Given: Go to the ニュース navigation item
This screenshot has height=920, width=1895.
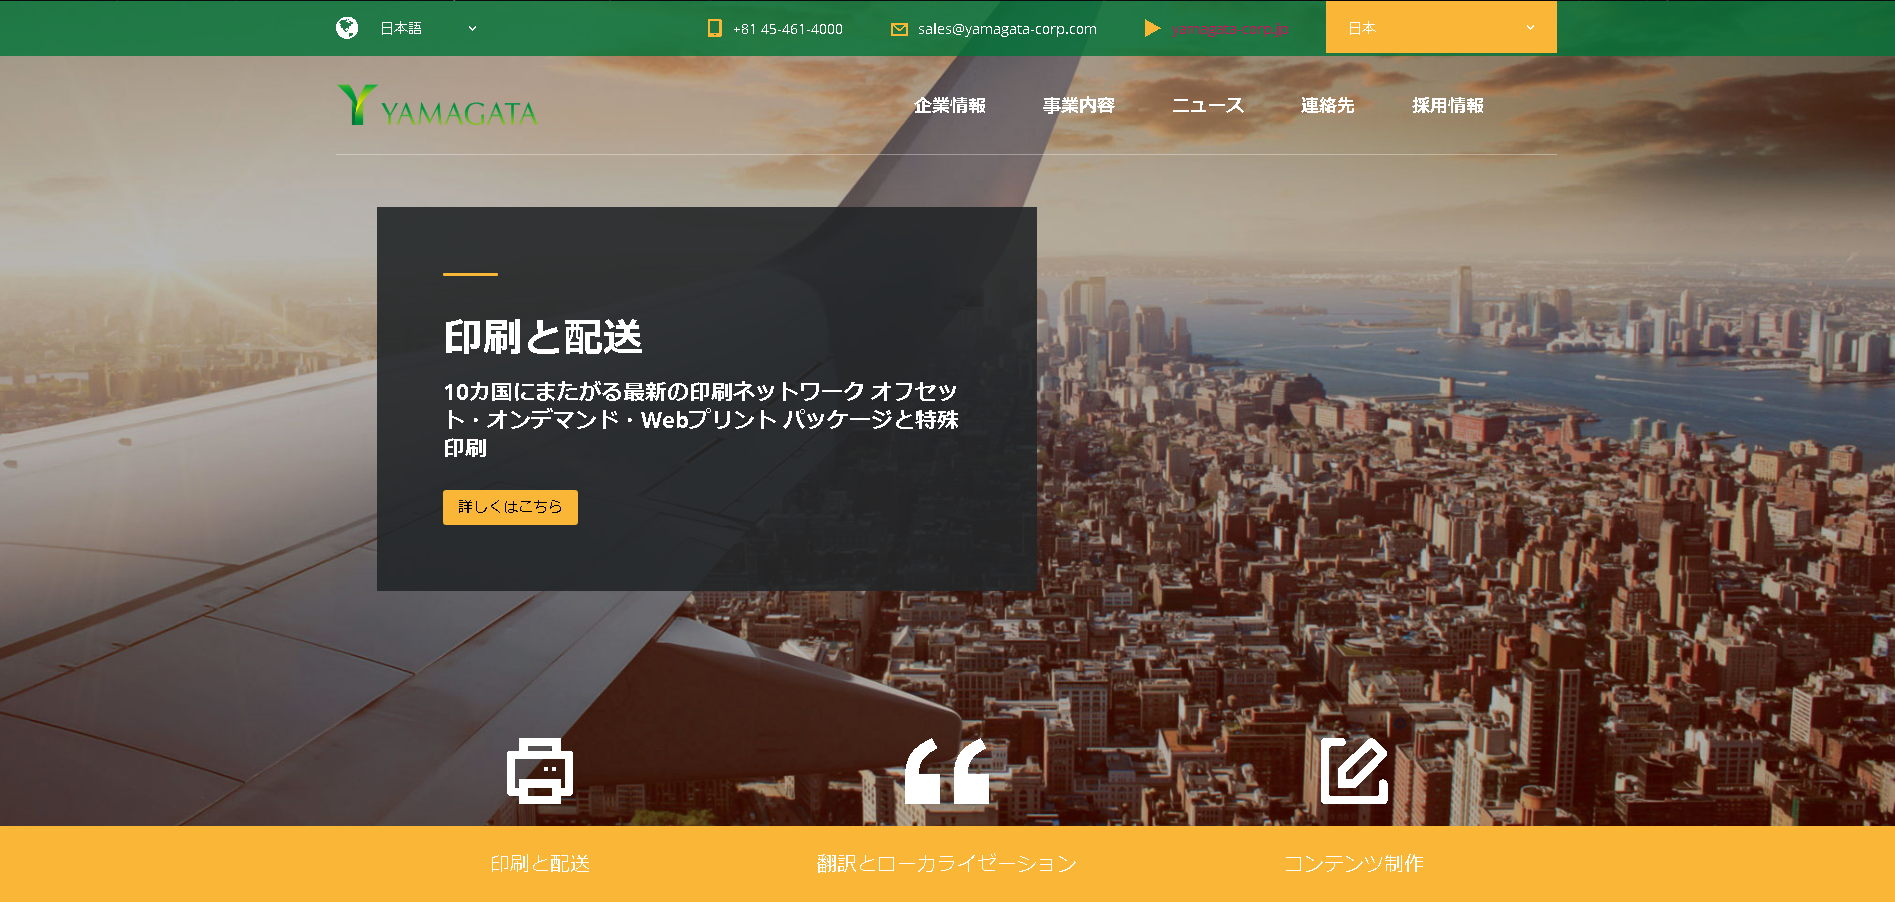Looking at the screenshot, I should coord(1207,106).
